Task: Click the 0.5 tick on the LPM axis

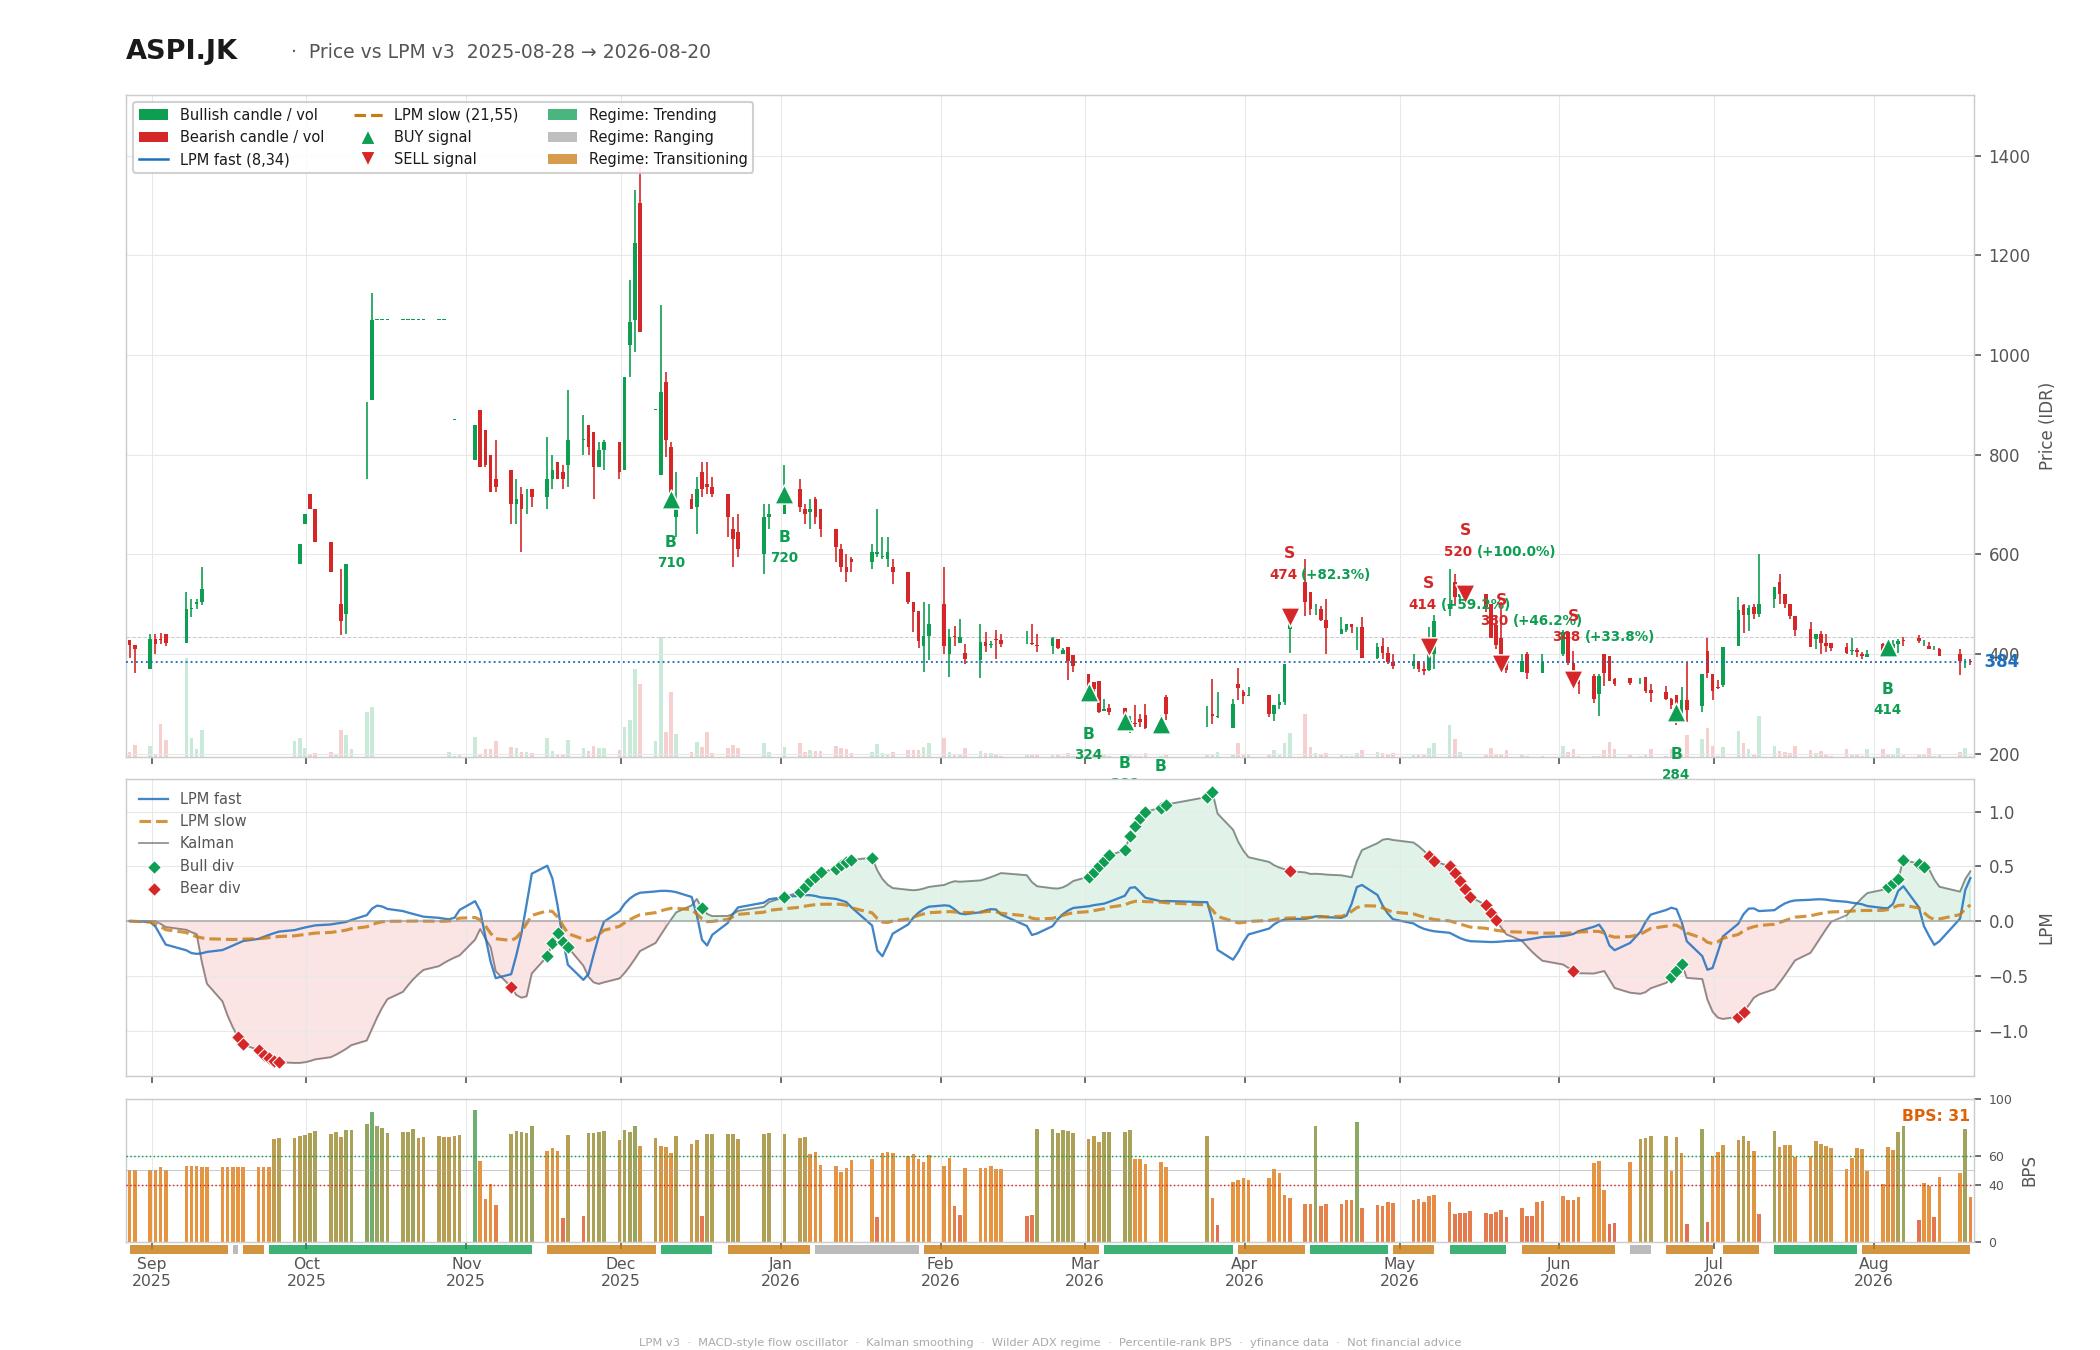Action: click(2001, 867)
